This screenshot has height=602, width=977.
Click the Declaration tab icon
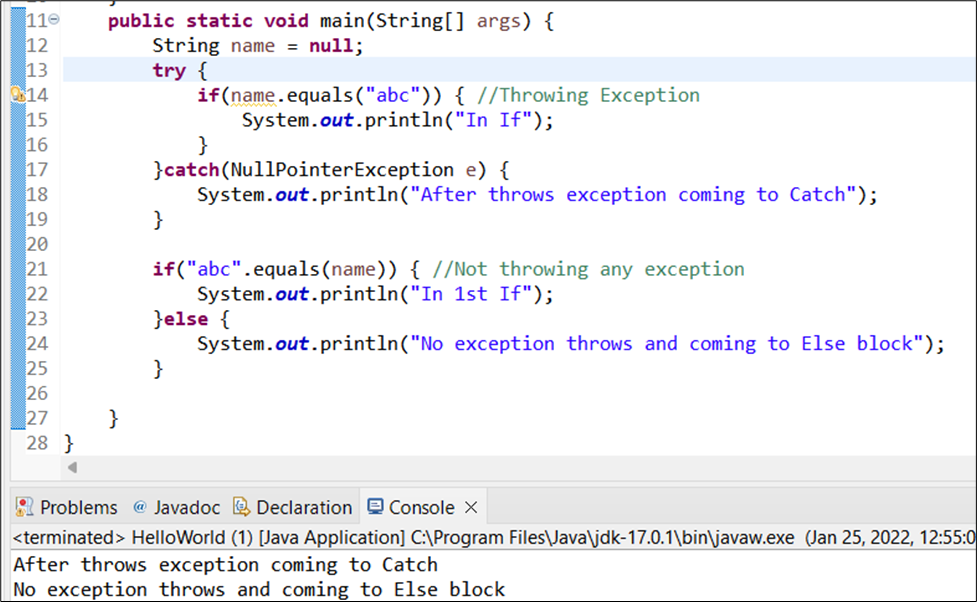click(x=241, y=507)
